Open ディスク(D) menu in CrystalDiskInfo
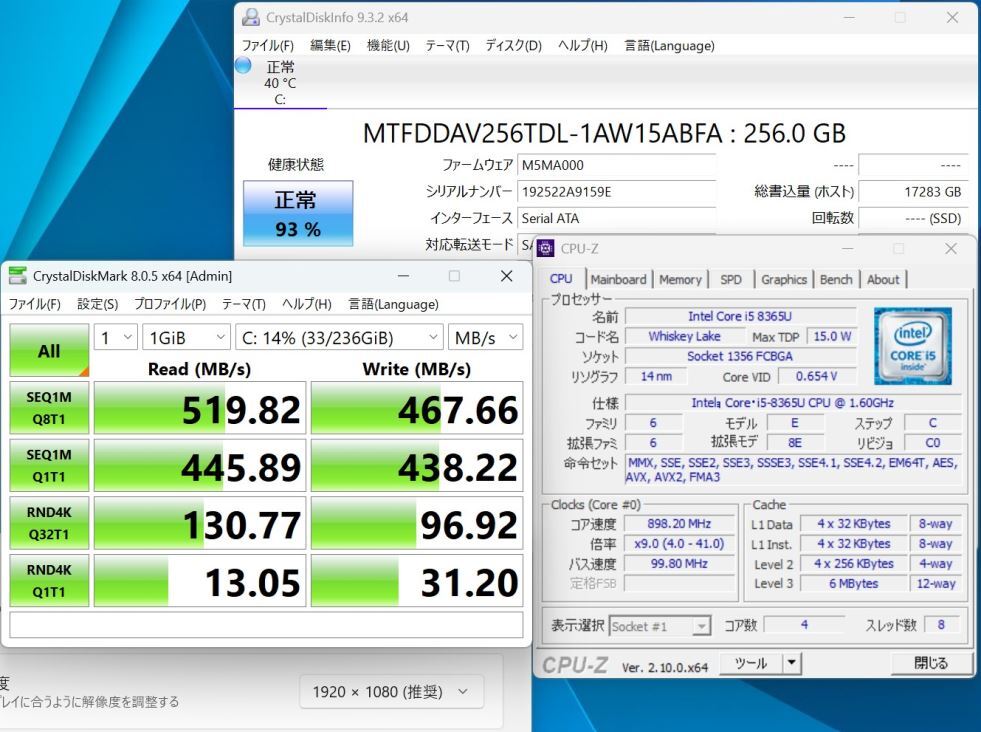981x732 pixels. tap(514, 46)
